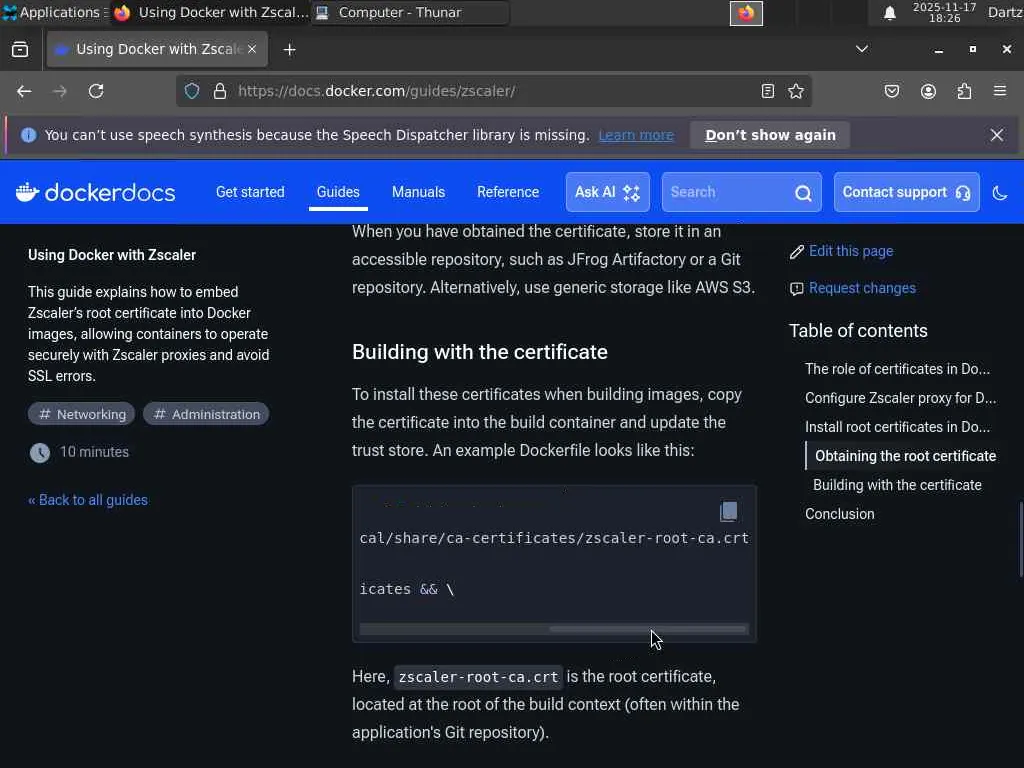Click the Firefox forward arrow

[x=59, y=91]
